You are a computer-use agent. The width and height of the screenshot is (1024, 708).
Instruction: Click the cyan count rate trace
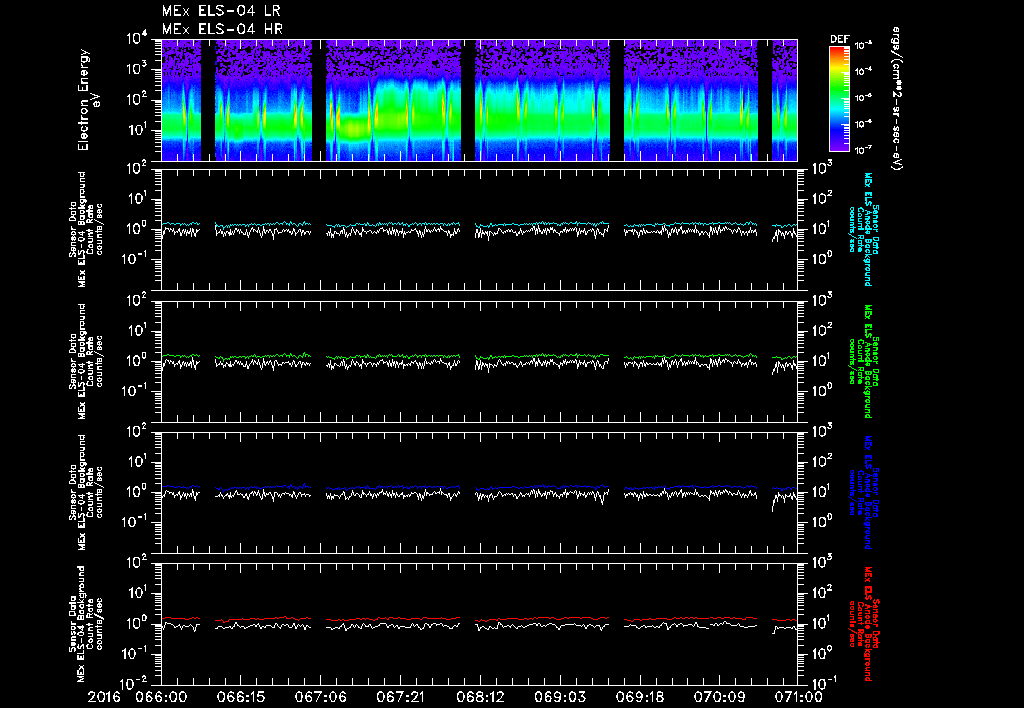392,225
